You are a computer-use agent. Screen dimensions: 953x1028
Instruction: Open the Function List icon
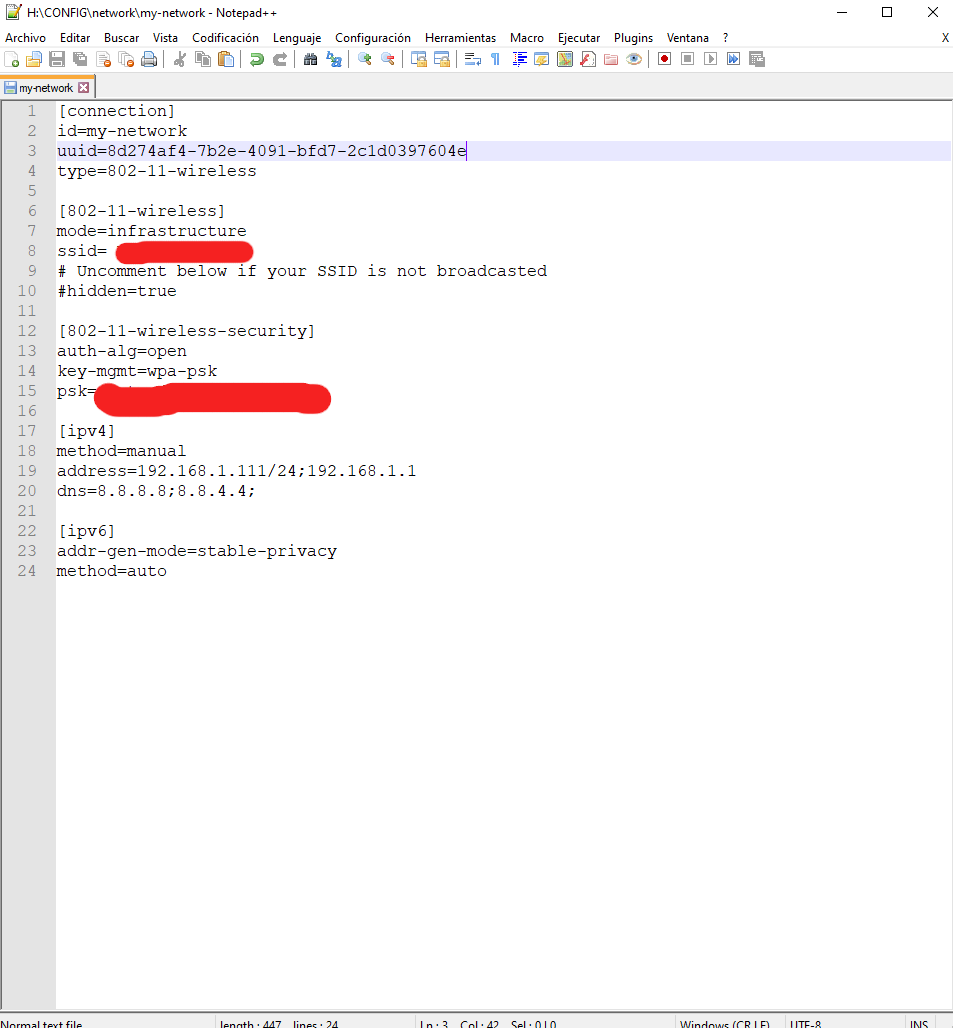(588, 60)
